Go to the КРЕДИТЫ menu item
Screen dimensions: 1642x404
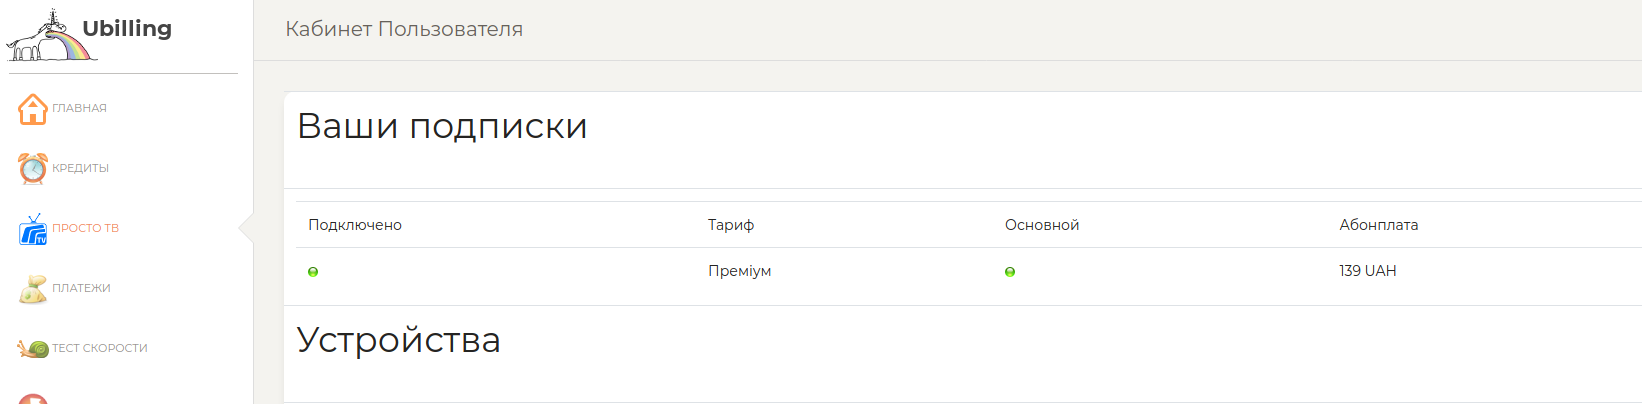pos(81,168)
